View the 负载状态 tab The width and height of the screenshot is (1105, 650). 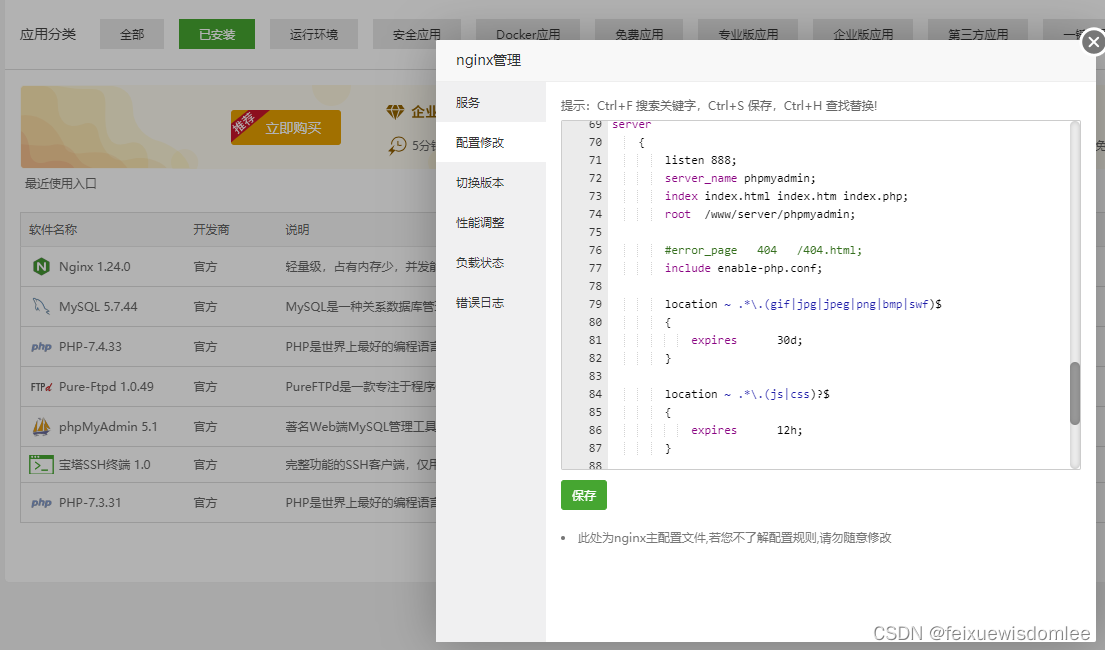(490, 262)
